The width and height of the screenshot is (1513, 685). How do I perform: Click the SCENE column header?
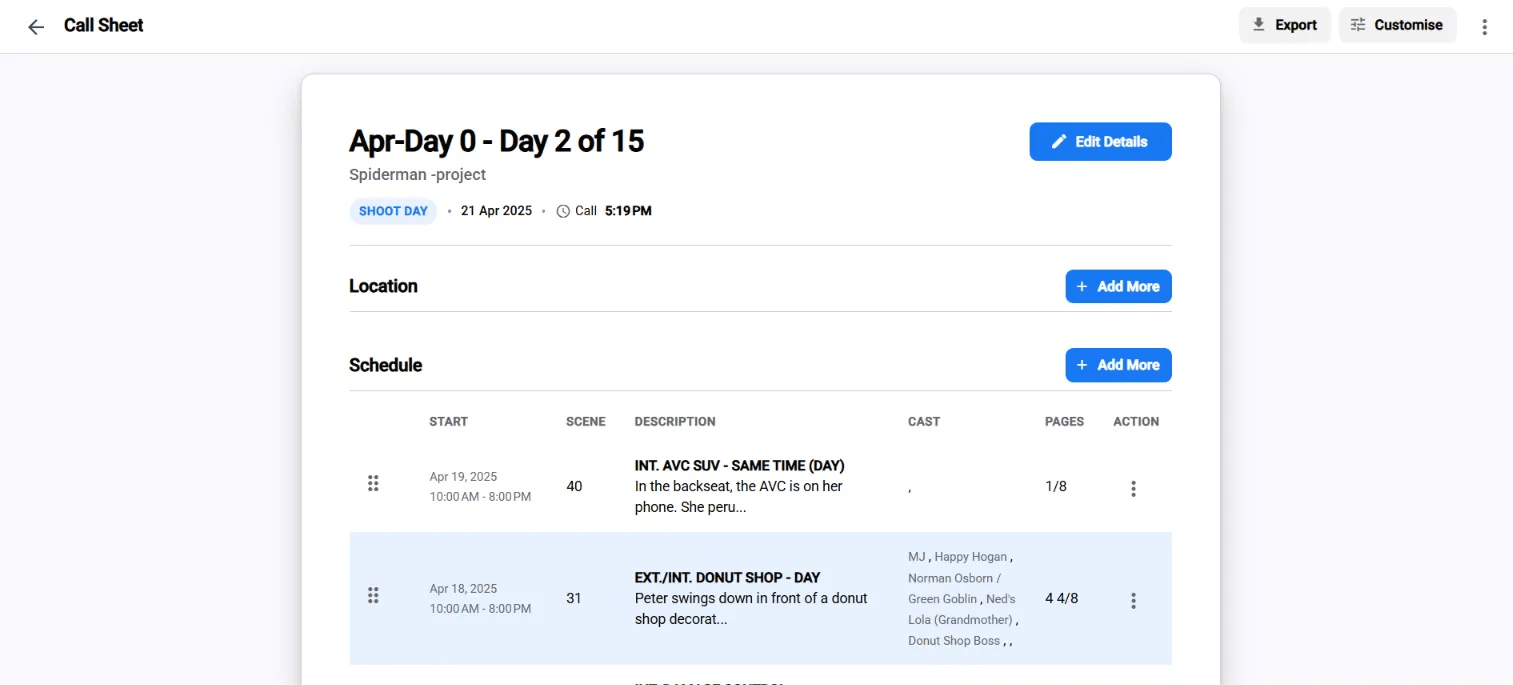pos(586,422)
